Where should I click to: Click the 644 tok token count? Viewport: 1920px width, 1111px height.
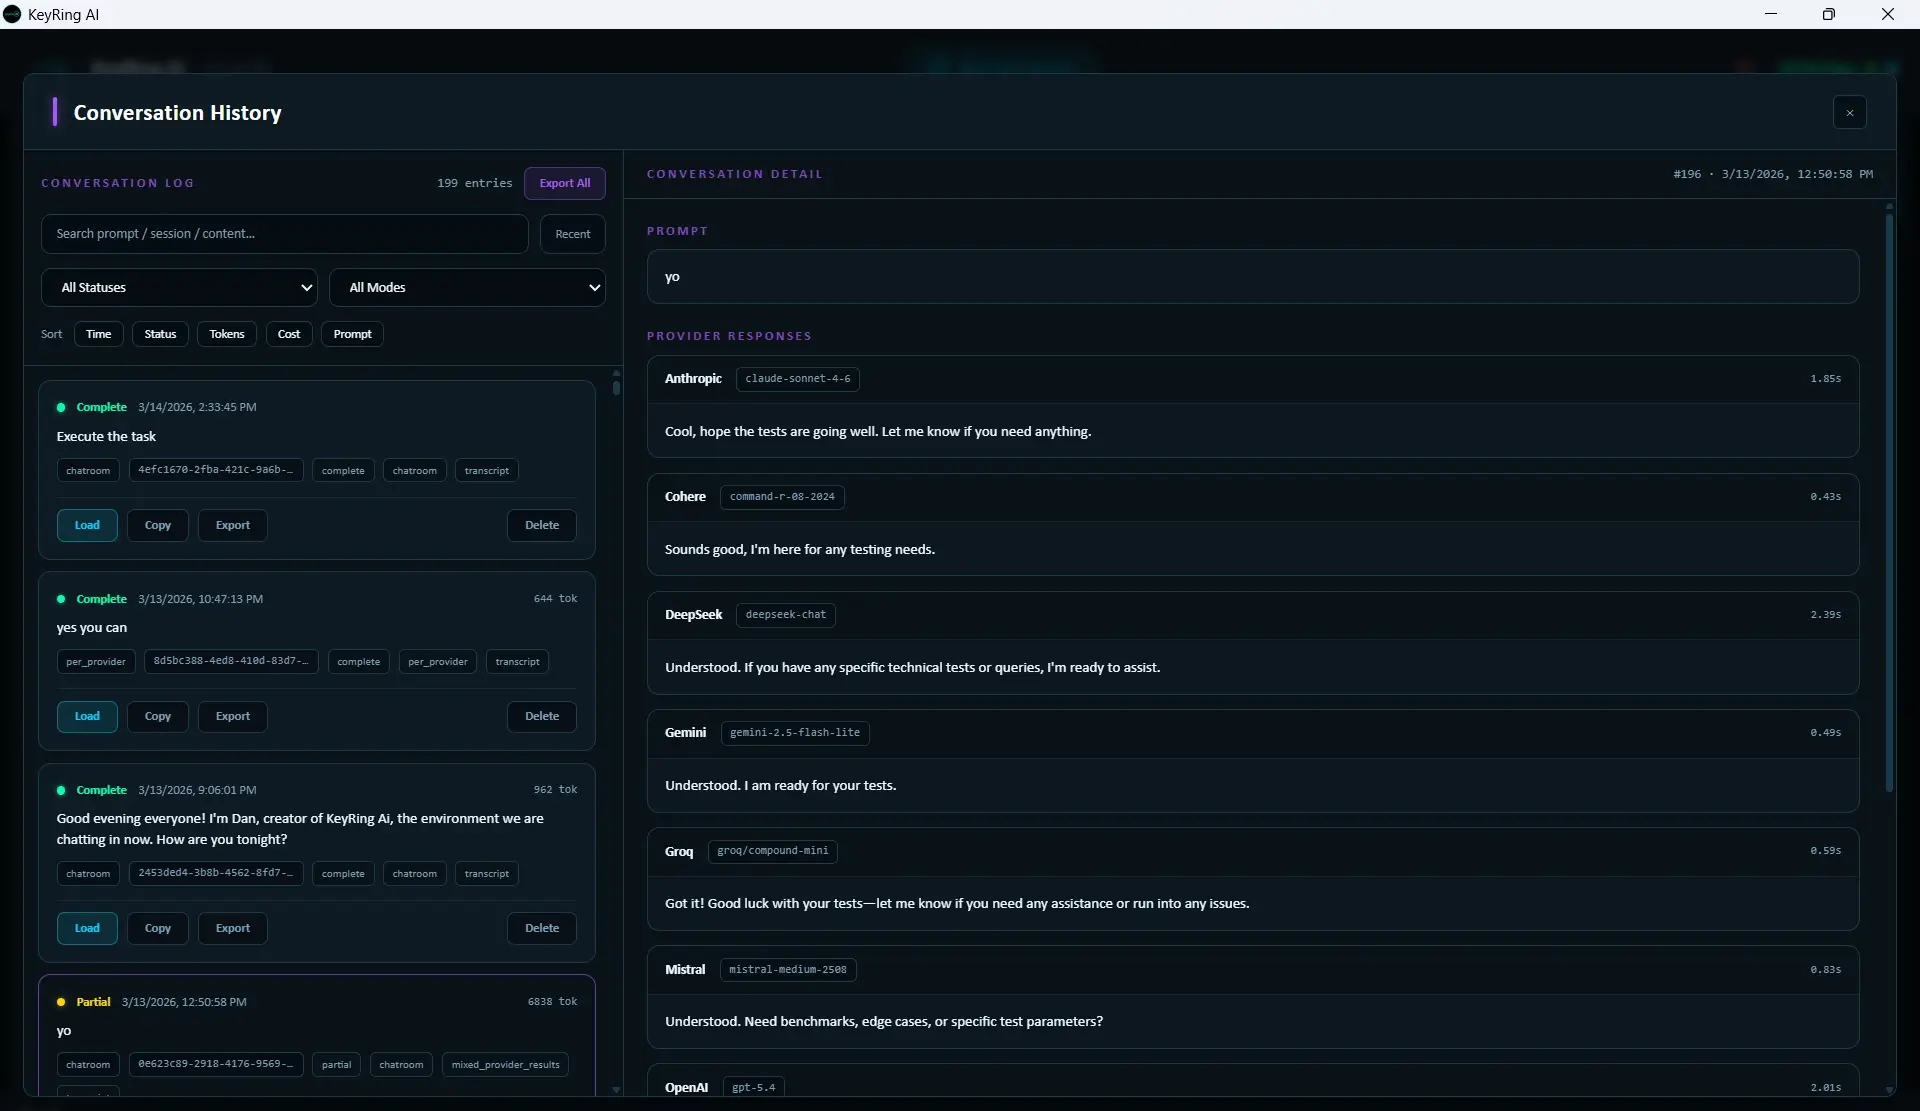click(x=555, y=598)
